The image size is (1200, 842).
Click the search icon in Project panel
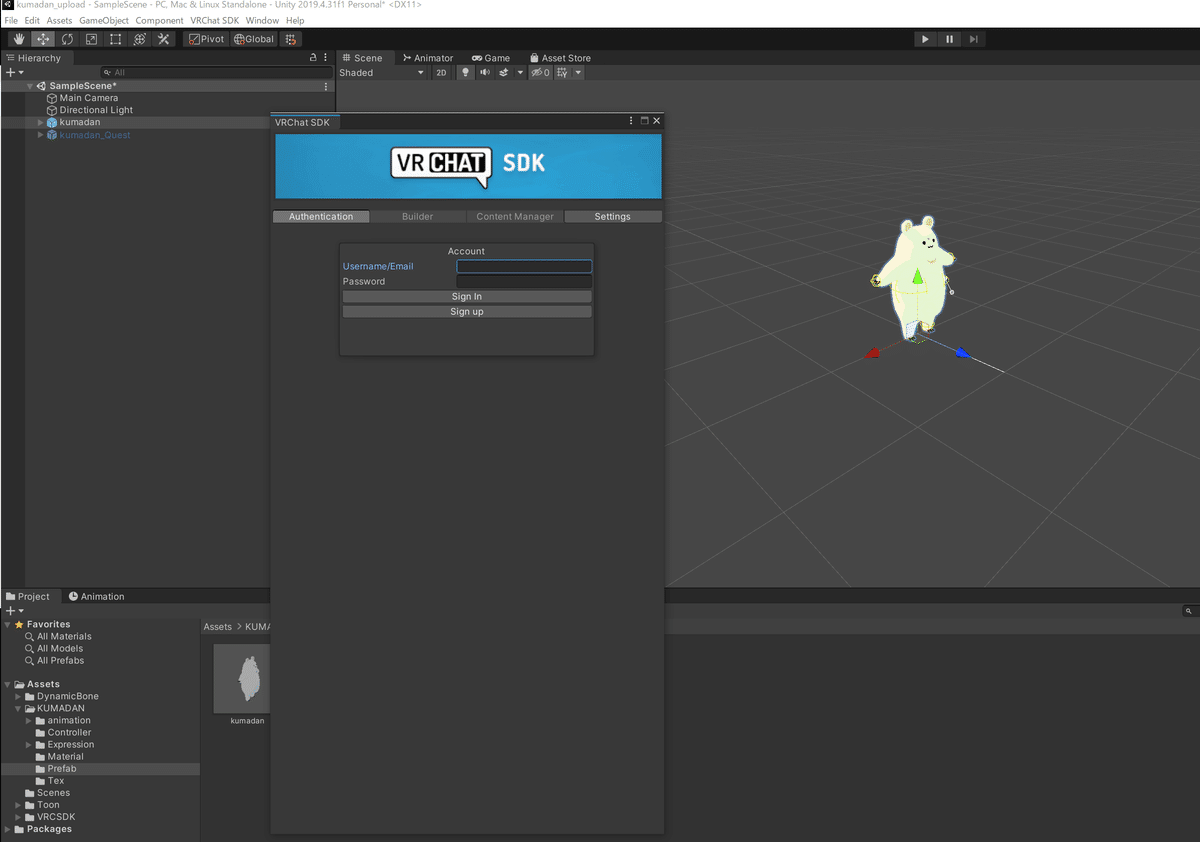click(1189, 611)
